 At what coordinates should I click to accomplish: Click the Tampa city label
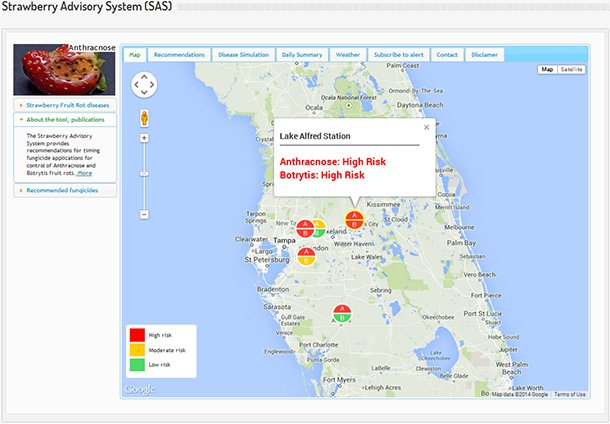tap(284, 240)
